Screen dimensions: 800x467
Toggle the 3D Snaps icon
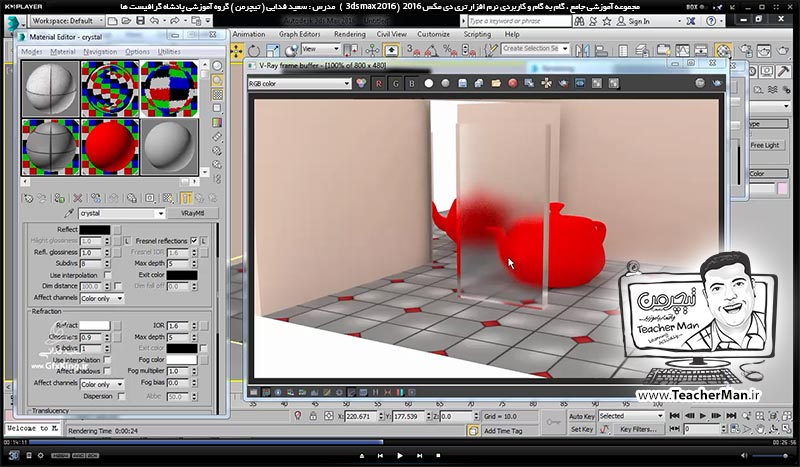click(x=413, y=50)
